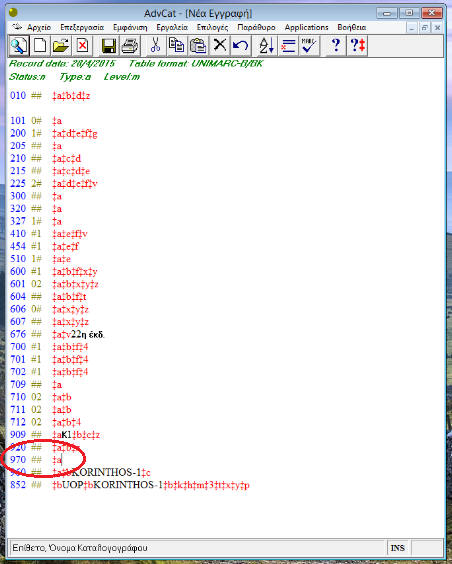Print using the printer icon
452x564 pixels.
pos(130,46)
